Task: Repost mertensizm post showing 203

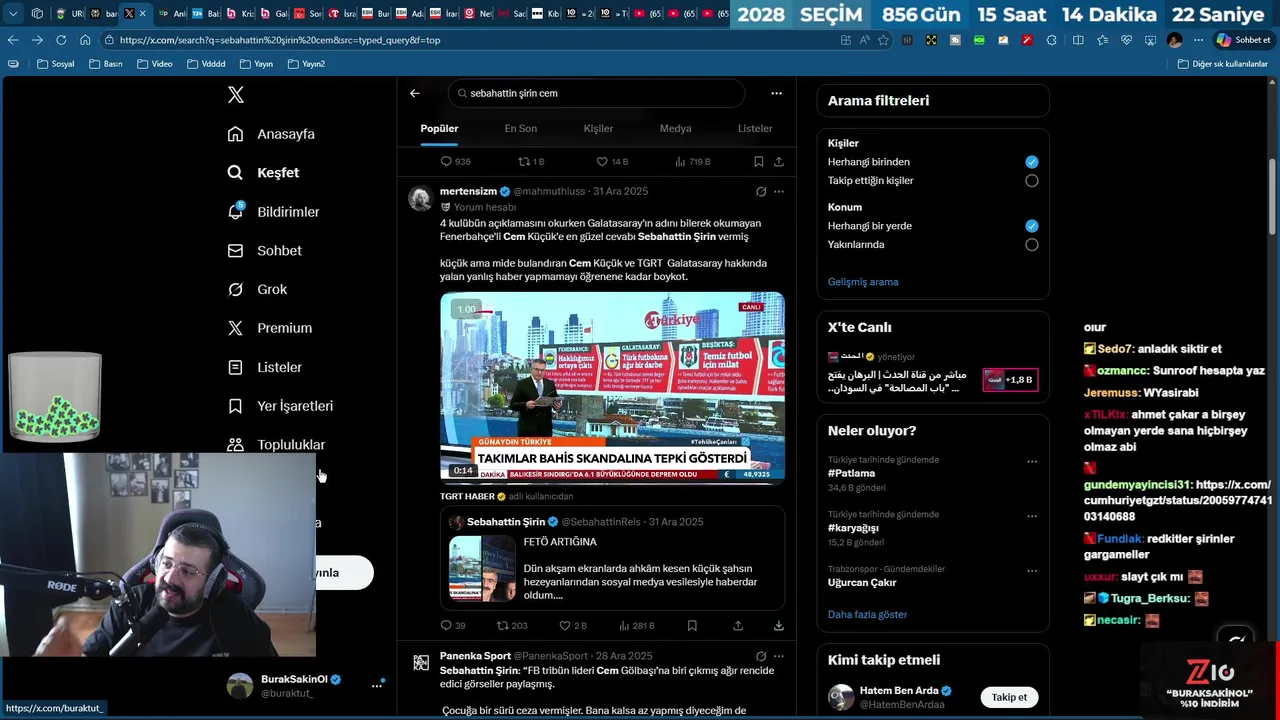Action: 502,626
